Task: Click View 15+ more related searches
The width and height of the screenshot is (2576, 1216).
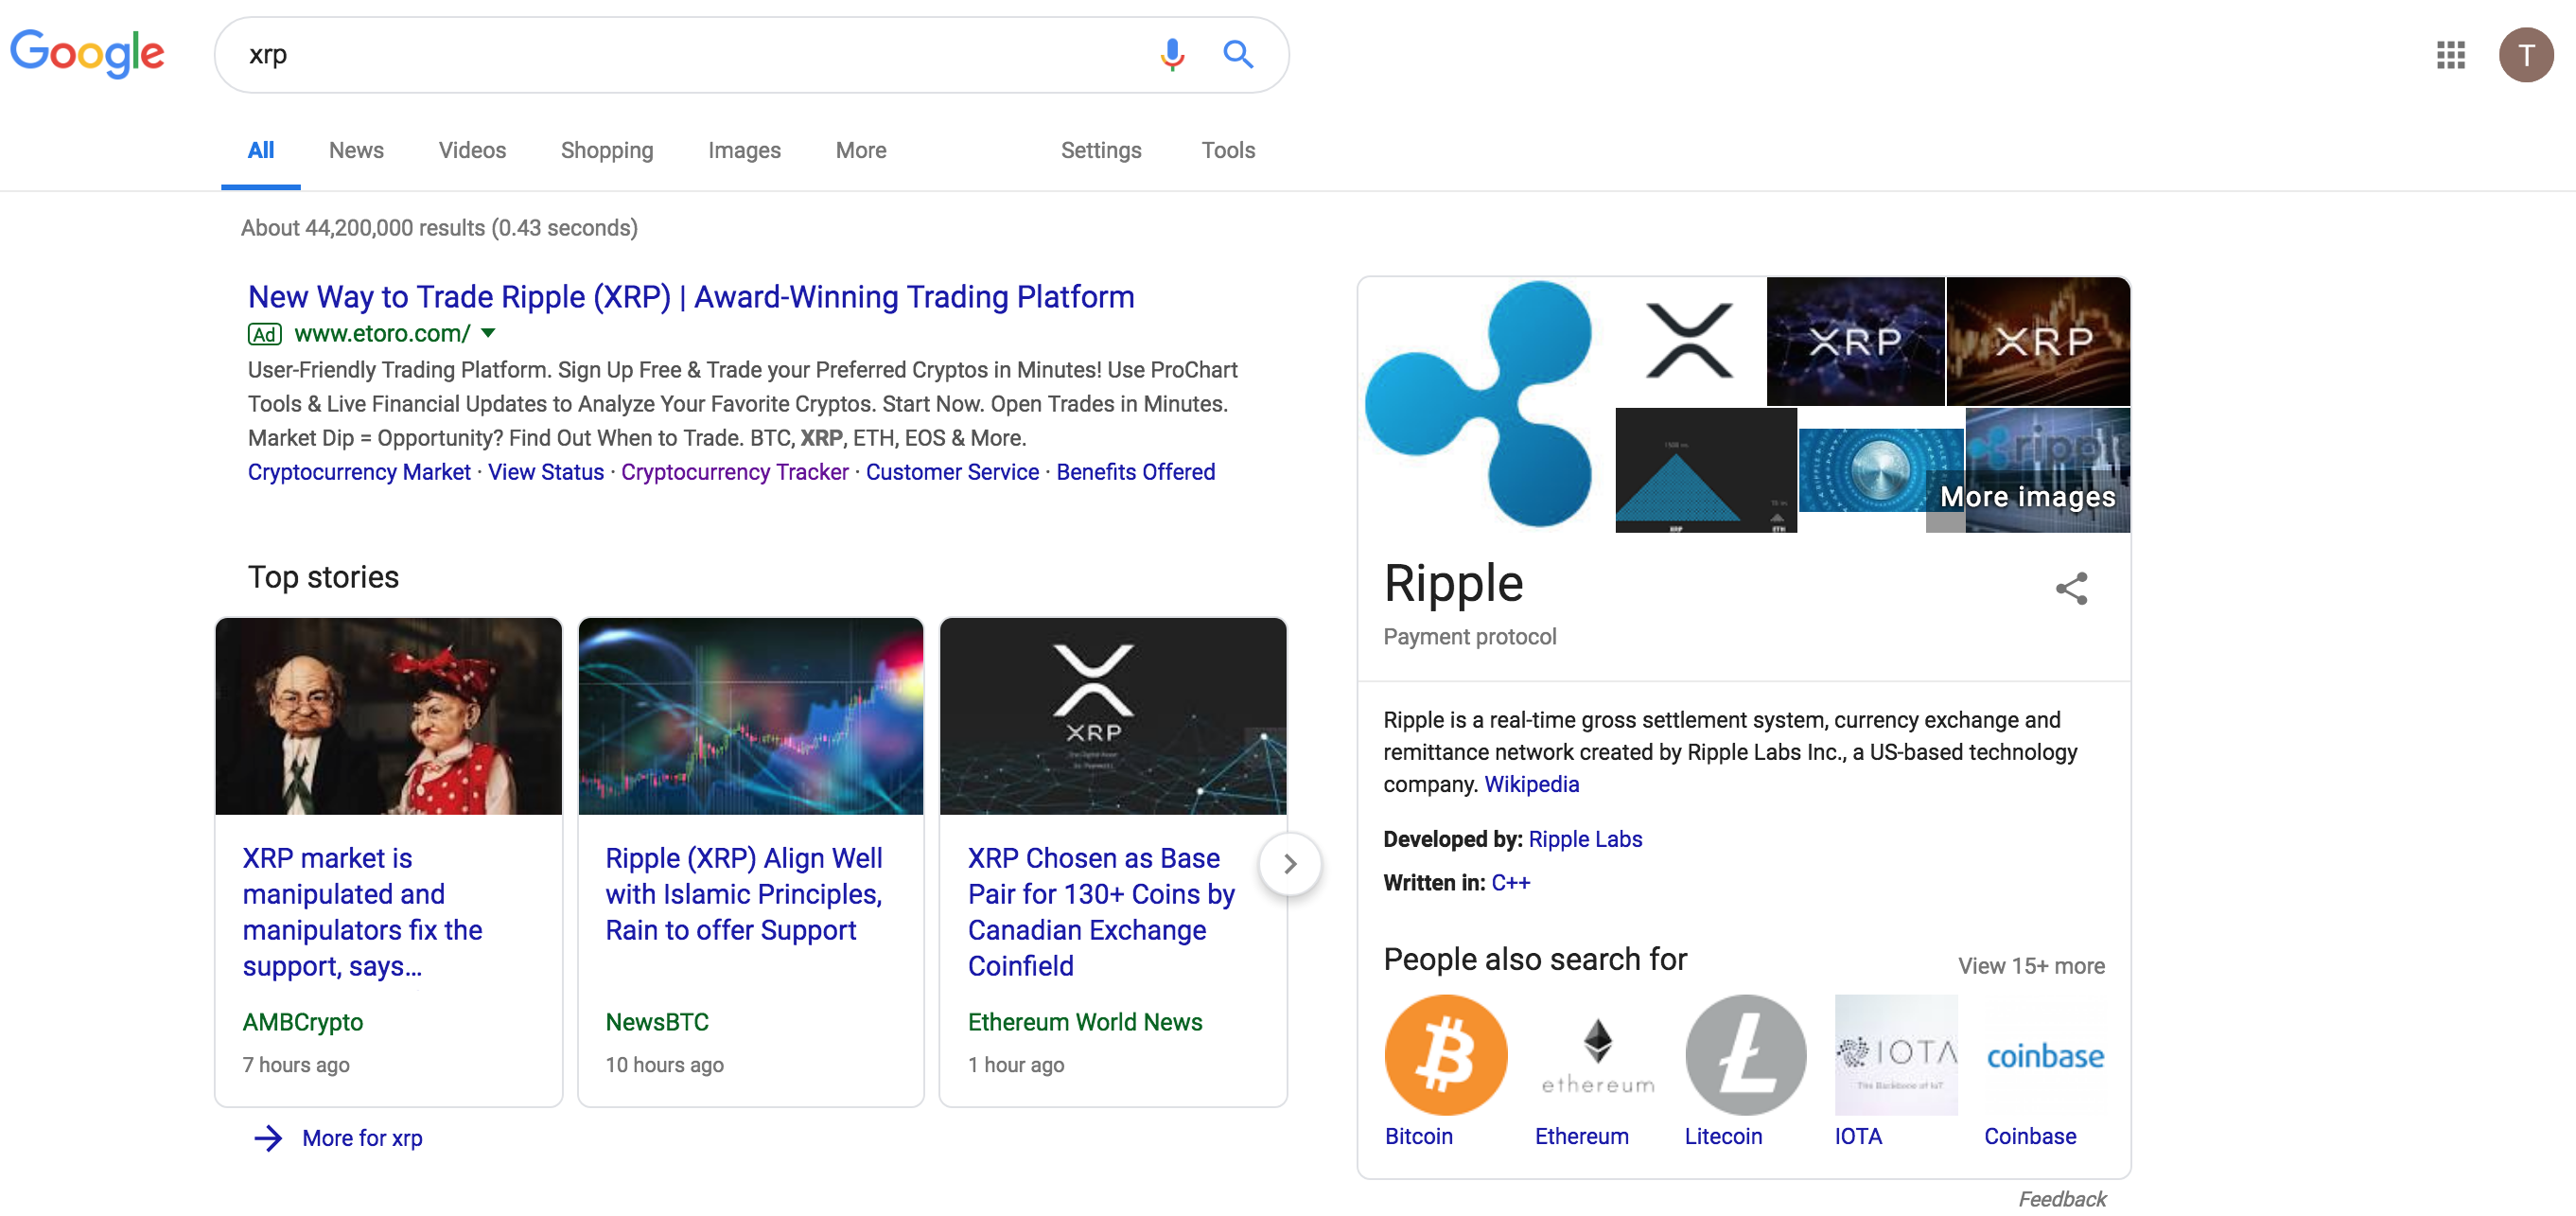Action: tap(2031, 966)
